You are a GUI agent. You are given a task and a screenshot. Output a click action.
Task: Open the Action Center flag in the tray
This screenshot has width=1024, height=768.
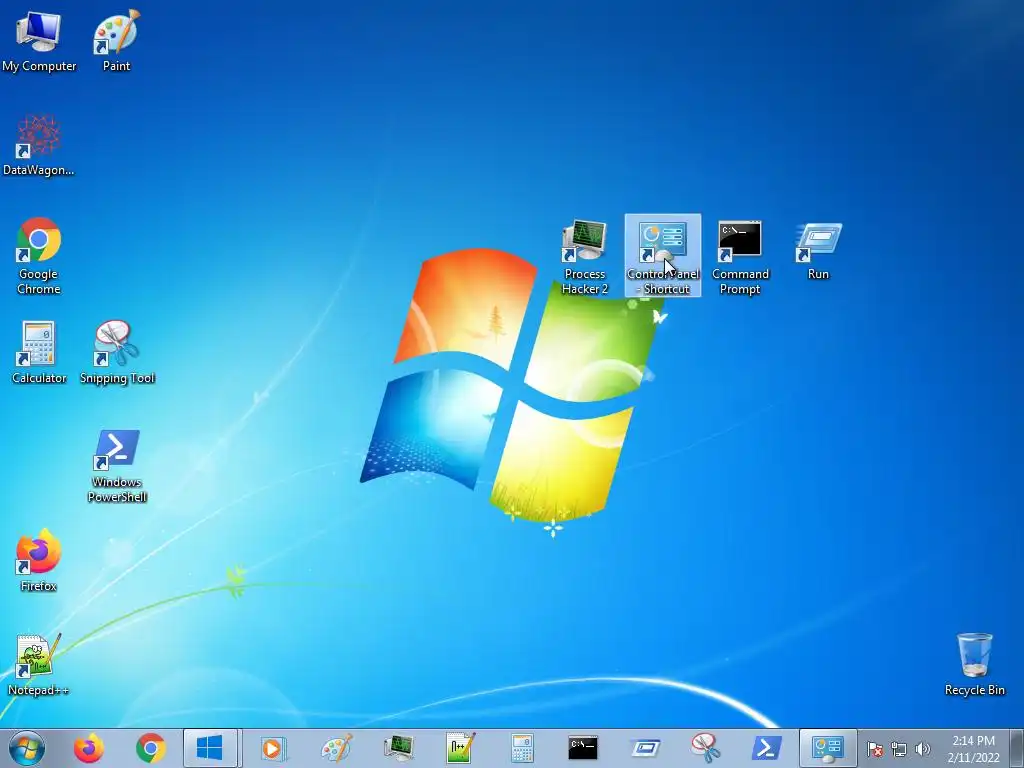click(x=874, y=749)
